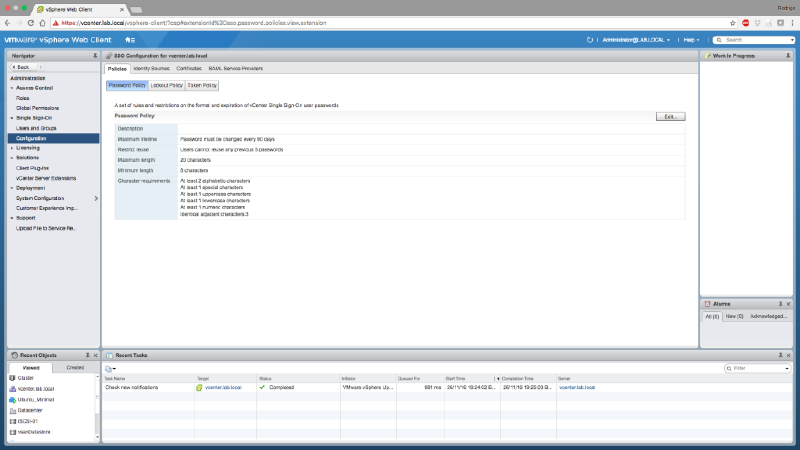Switch to the Identity Sources tab
The width and height of the screenshot is (800, 450).
pos(151,68)
